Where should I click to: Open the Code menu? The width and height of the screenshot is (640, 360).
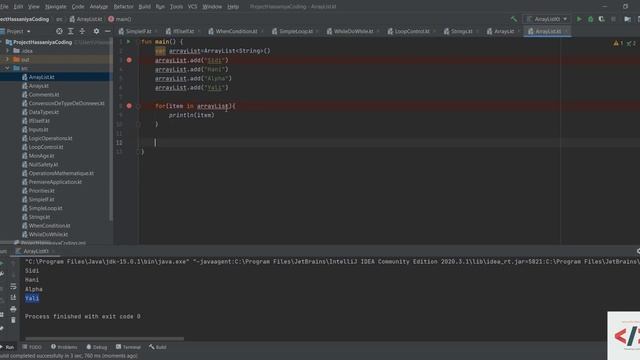(78, 7)
